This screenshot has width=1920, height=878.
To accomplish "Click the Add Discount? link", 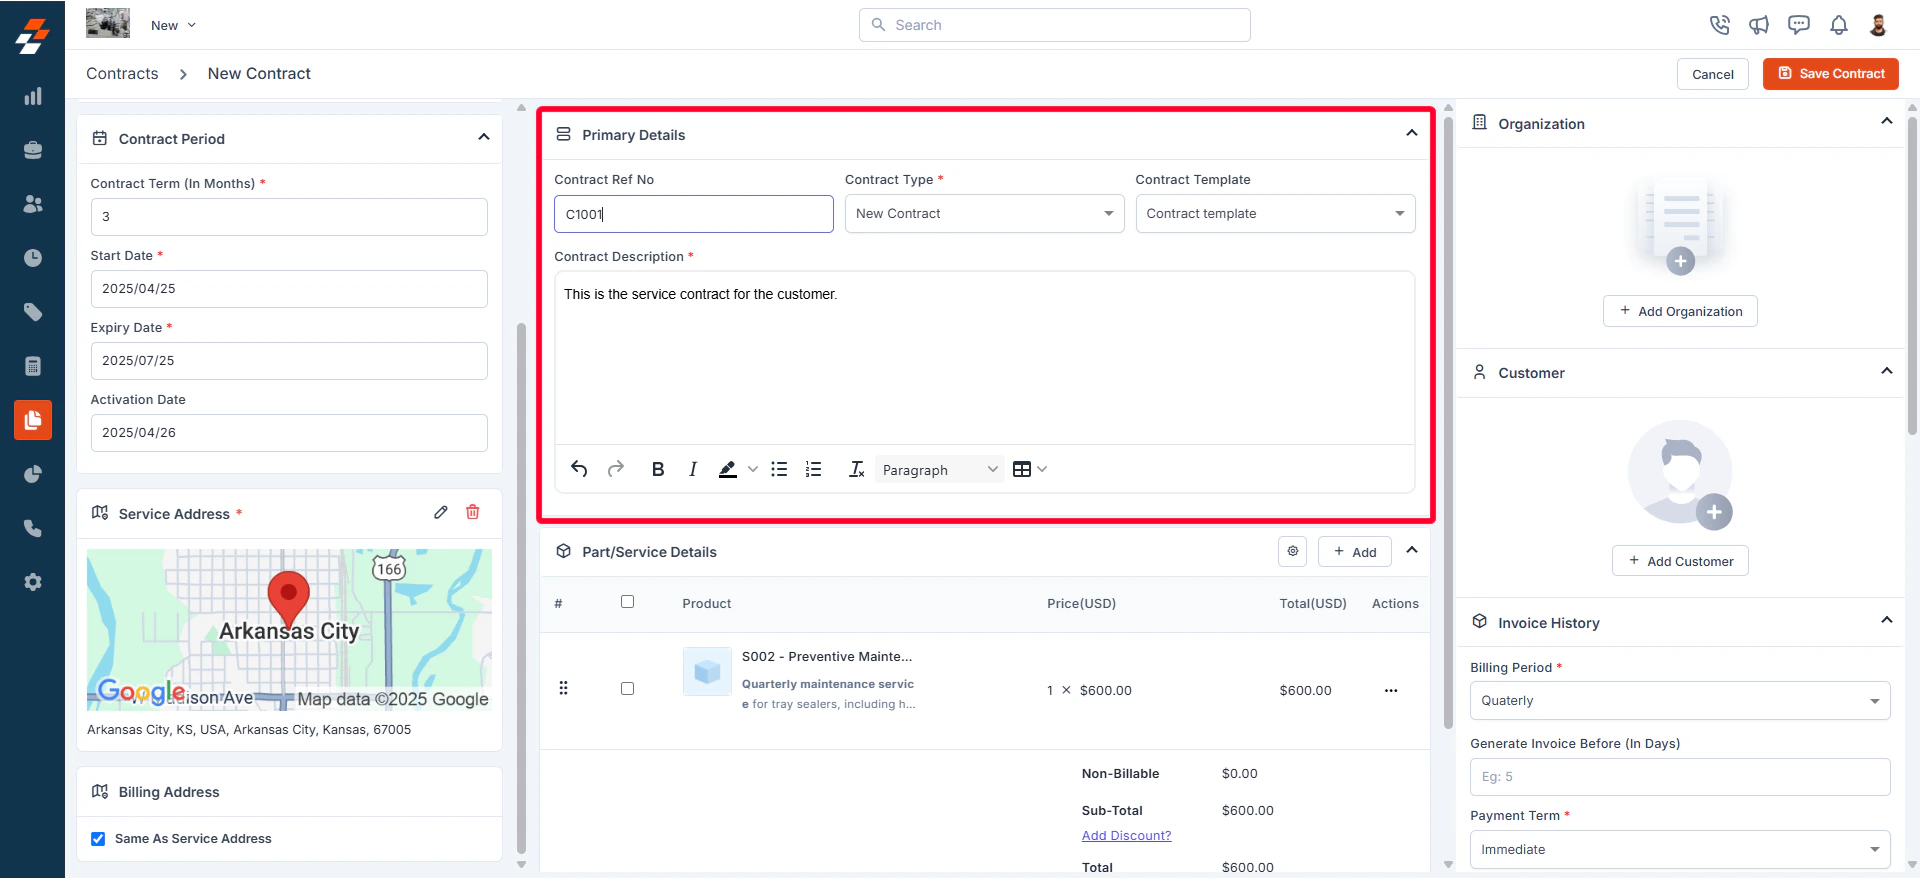I will click(x=1126, y=836).
